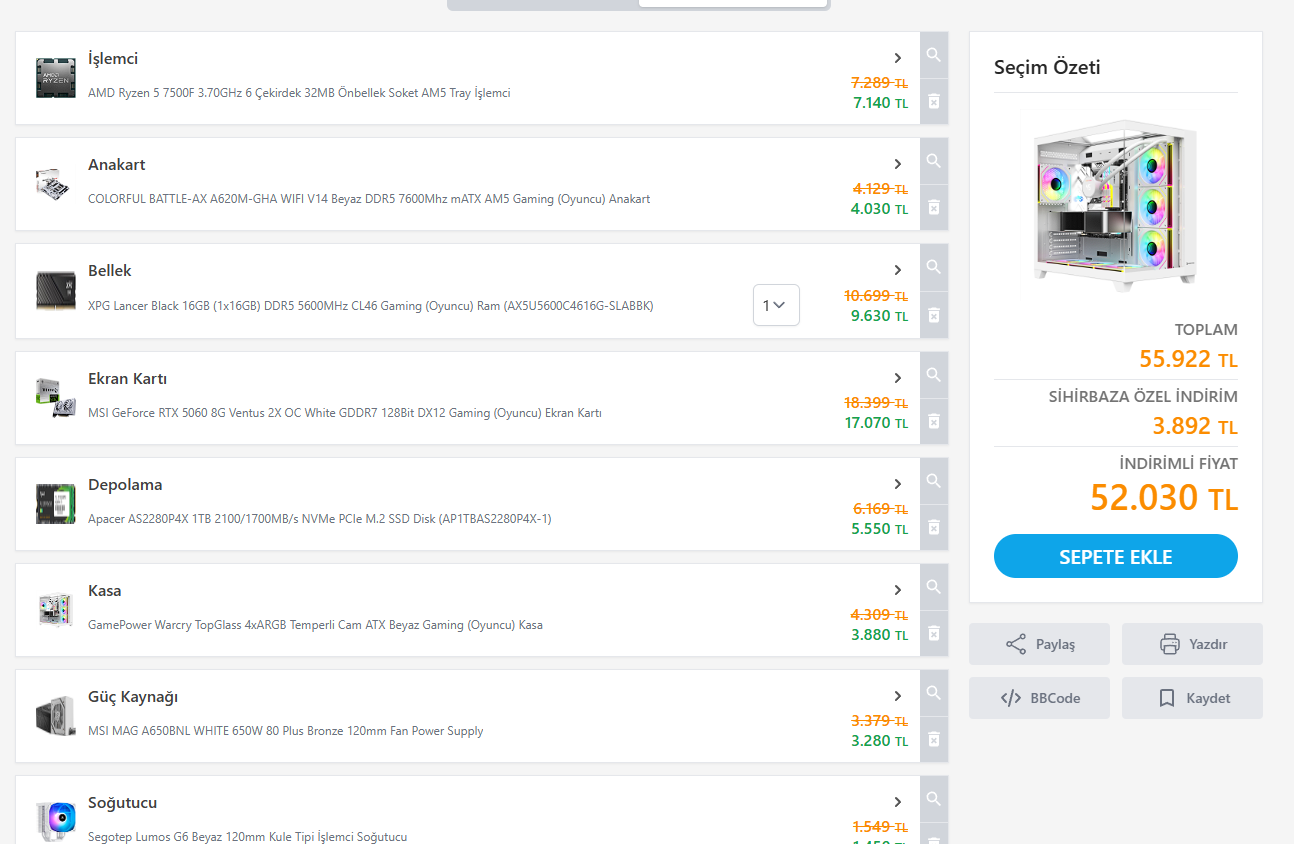Select the Ekran Kartı heading
The width and height of the screenshot is (1294, 844).
point(128,379)
